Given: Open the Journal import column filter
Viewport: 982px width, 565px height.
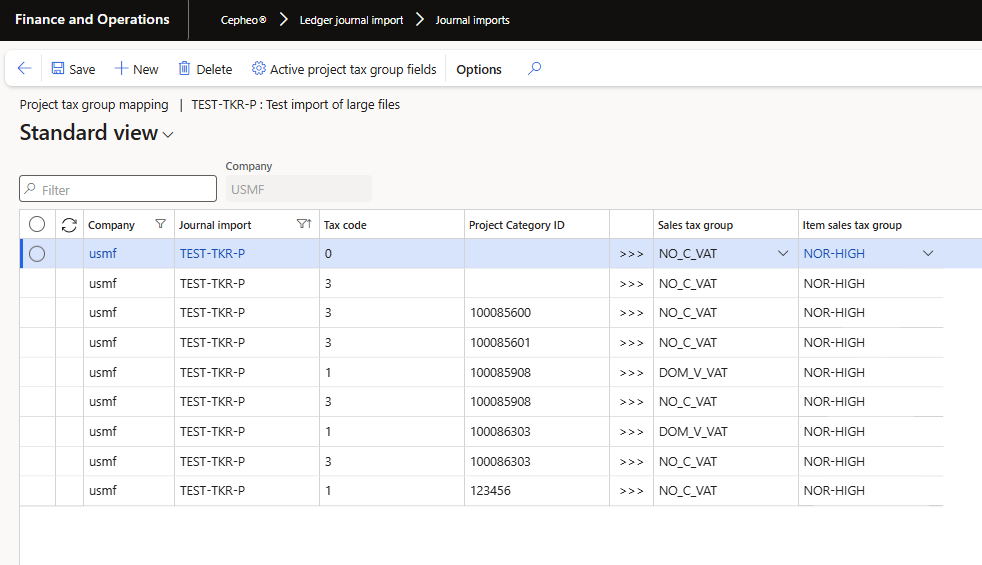Looking at the screenshot, I should pyautogui.click(x=304, y=224).
